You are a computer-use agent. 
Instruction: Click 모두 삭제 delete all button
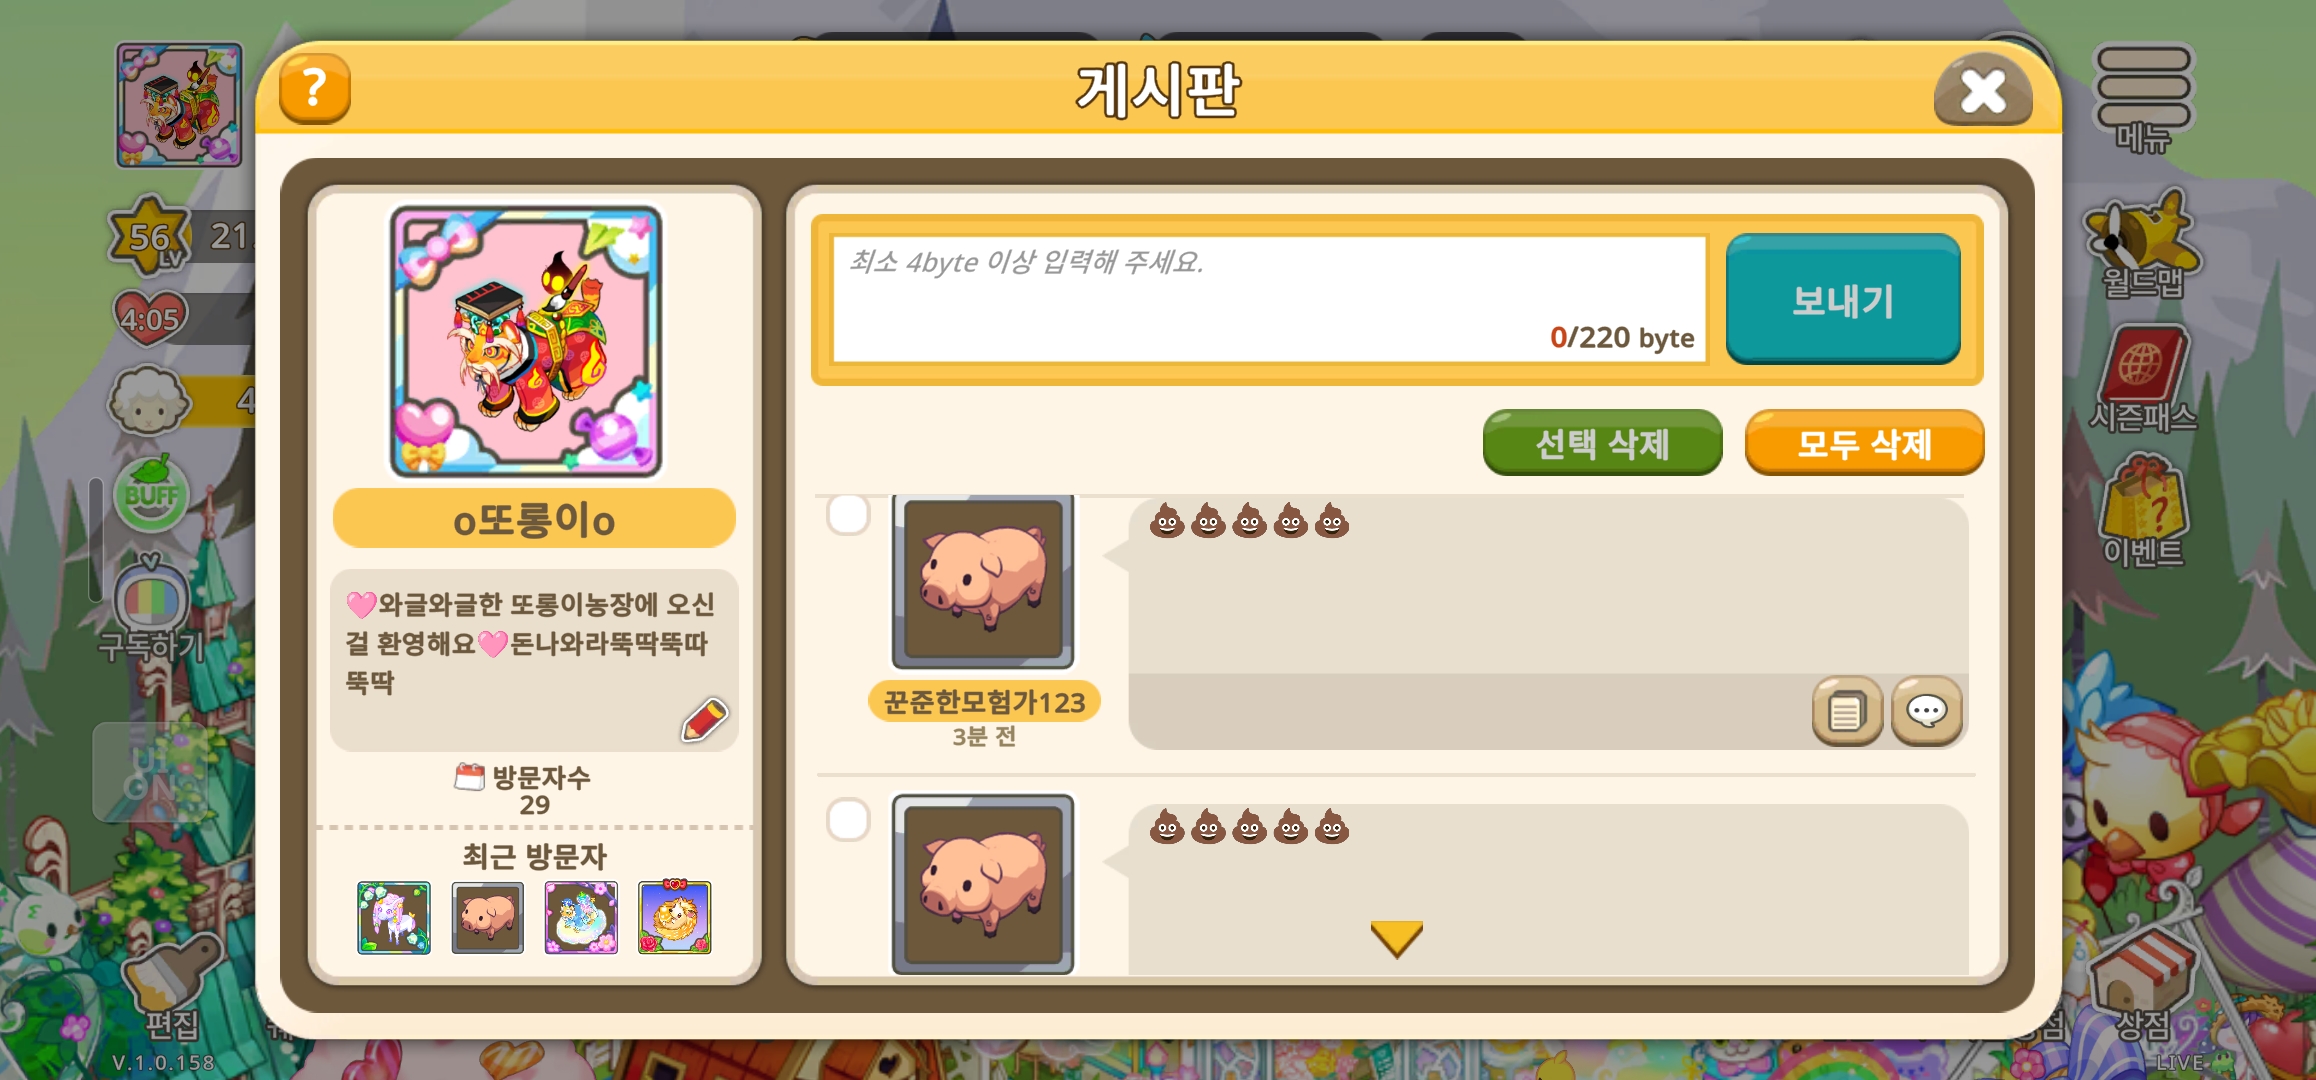pos(1864,442)
